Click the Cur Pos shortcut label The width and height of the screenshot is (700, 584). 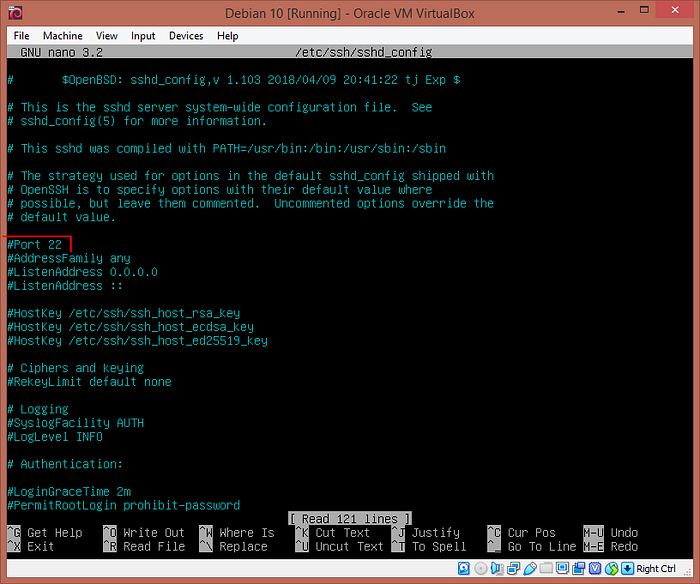532,533
